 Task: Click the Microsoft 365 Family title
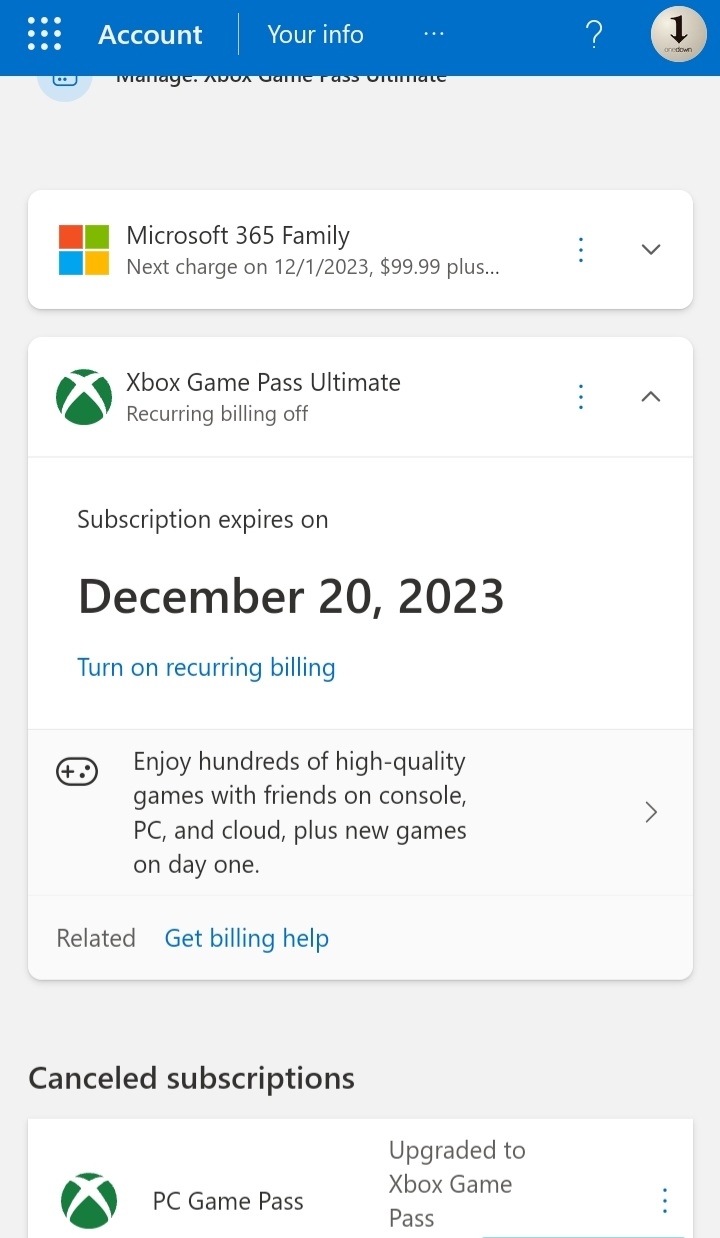pos(238,236)
